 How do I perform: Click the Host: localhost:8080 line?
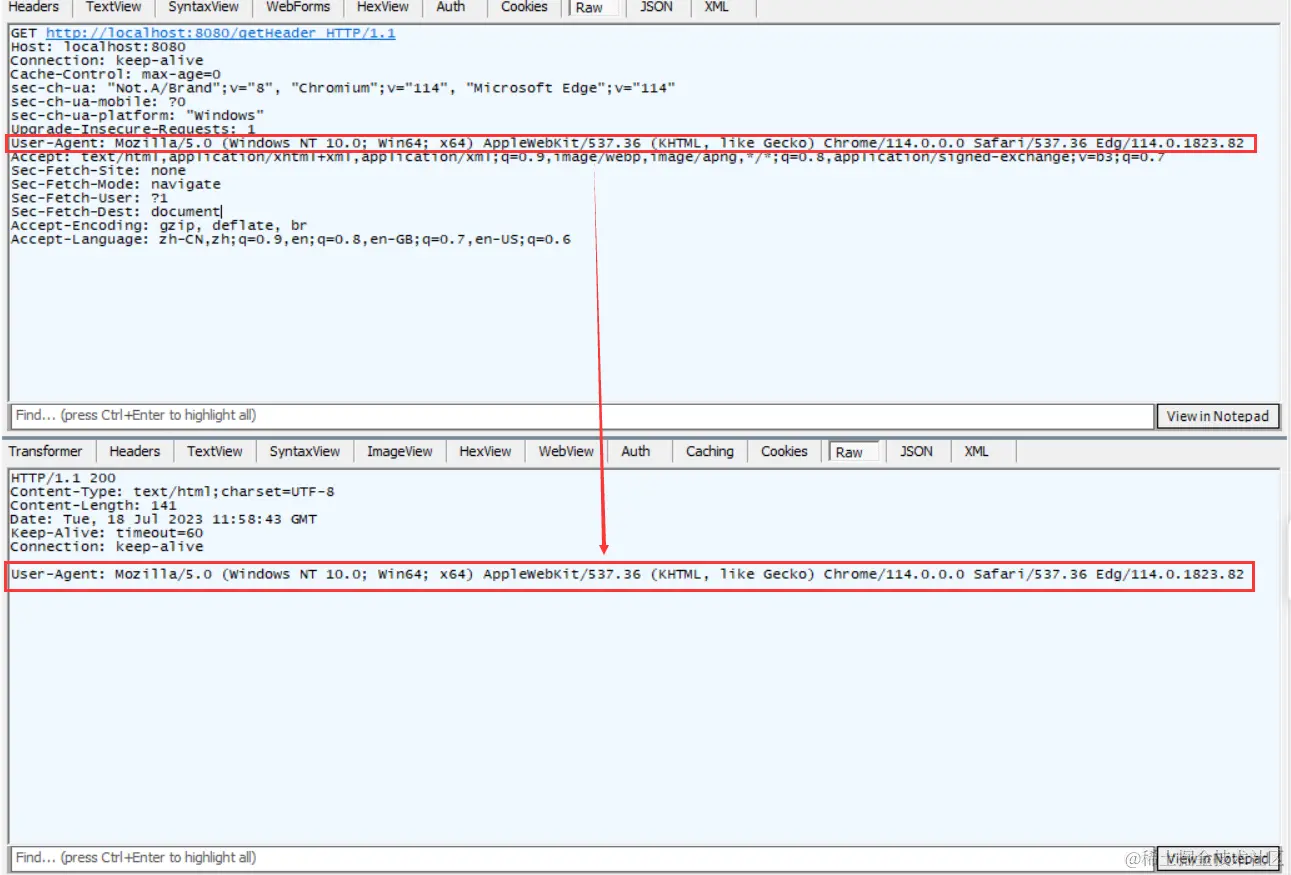98,47
